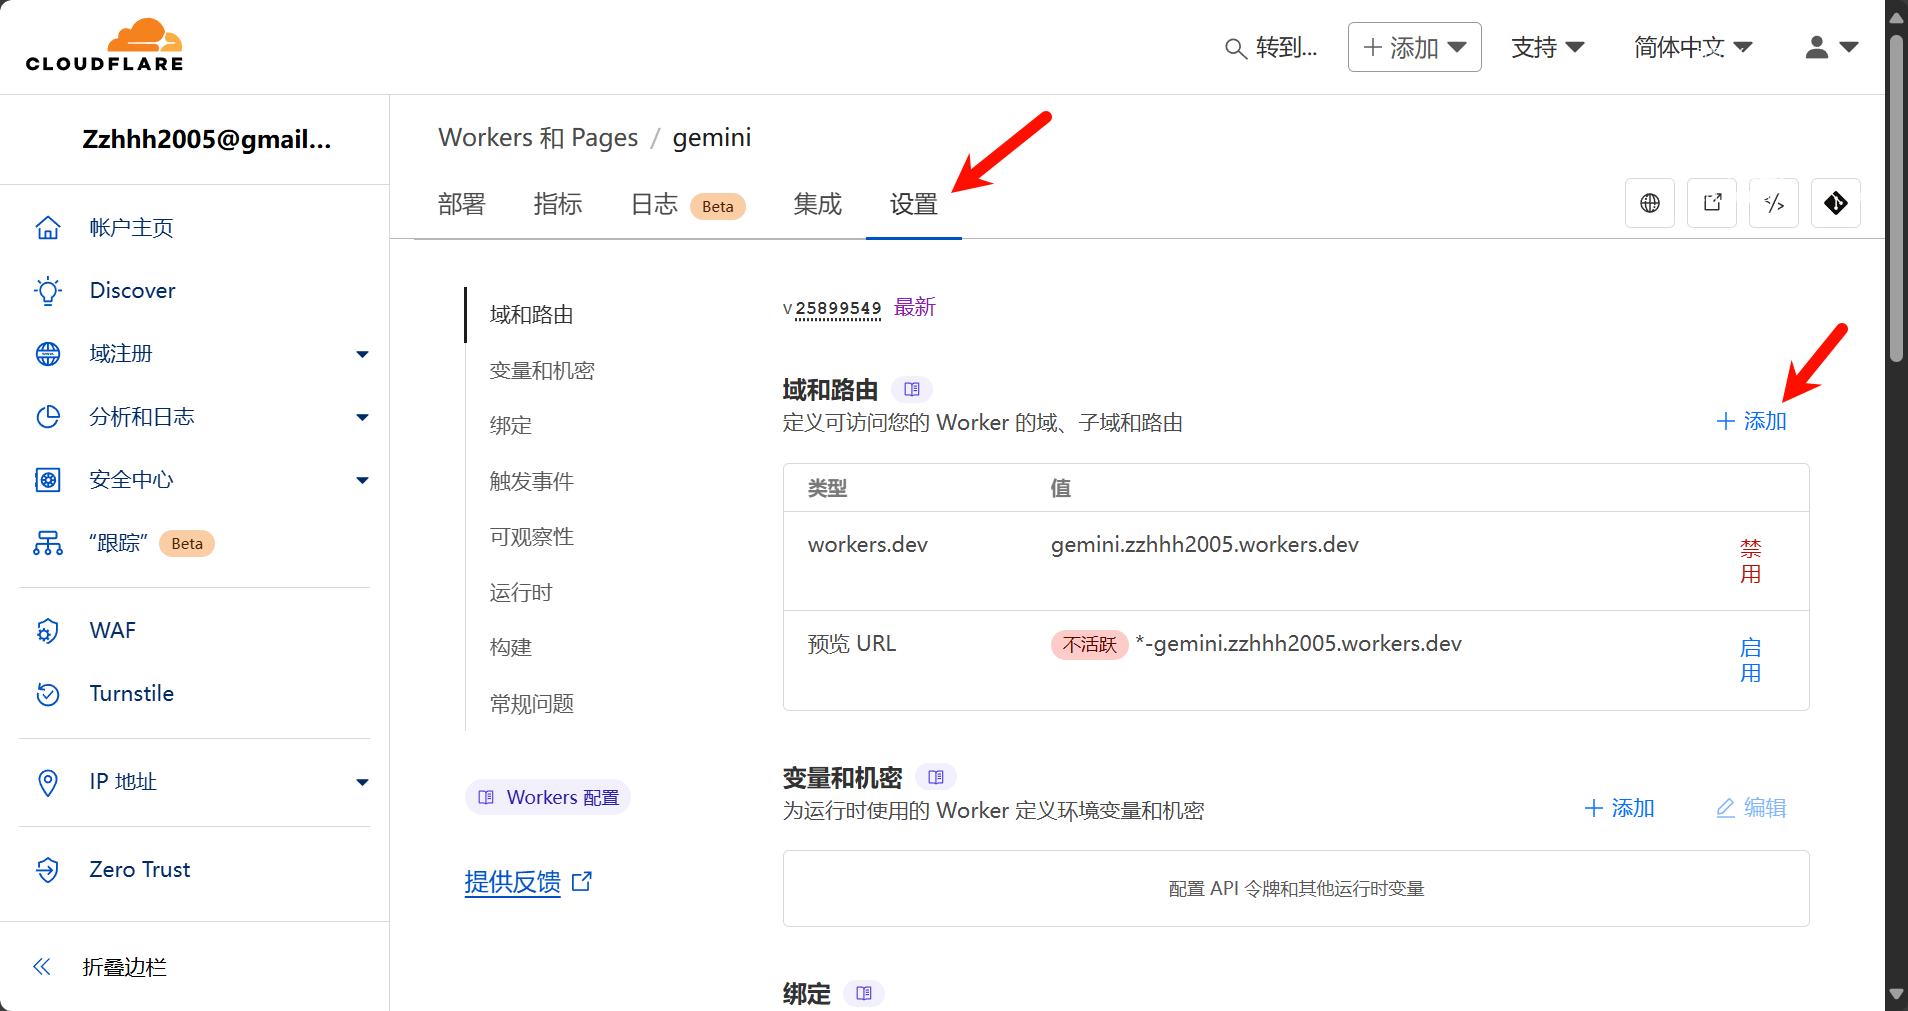Click the 安全中心 icon
The height and width of the screenshot is (1011, 1908).
pos(48,480)
